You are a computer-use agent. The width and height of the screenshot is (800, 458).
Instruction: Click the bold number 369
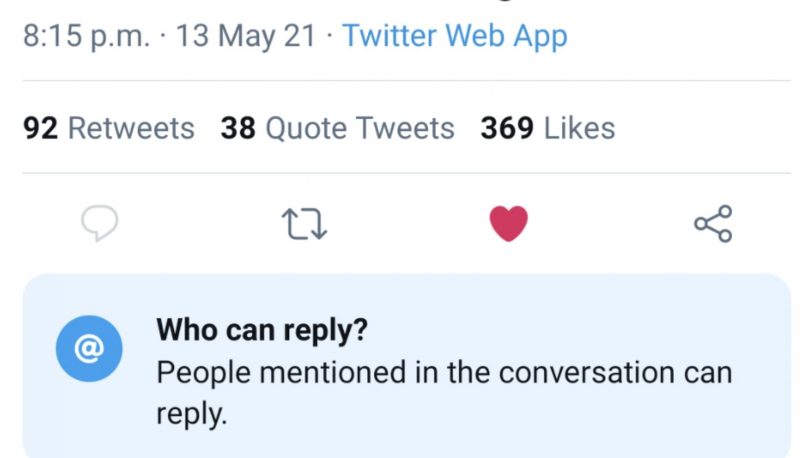507,128
